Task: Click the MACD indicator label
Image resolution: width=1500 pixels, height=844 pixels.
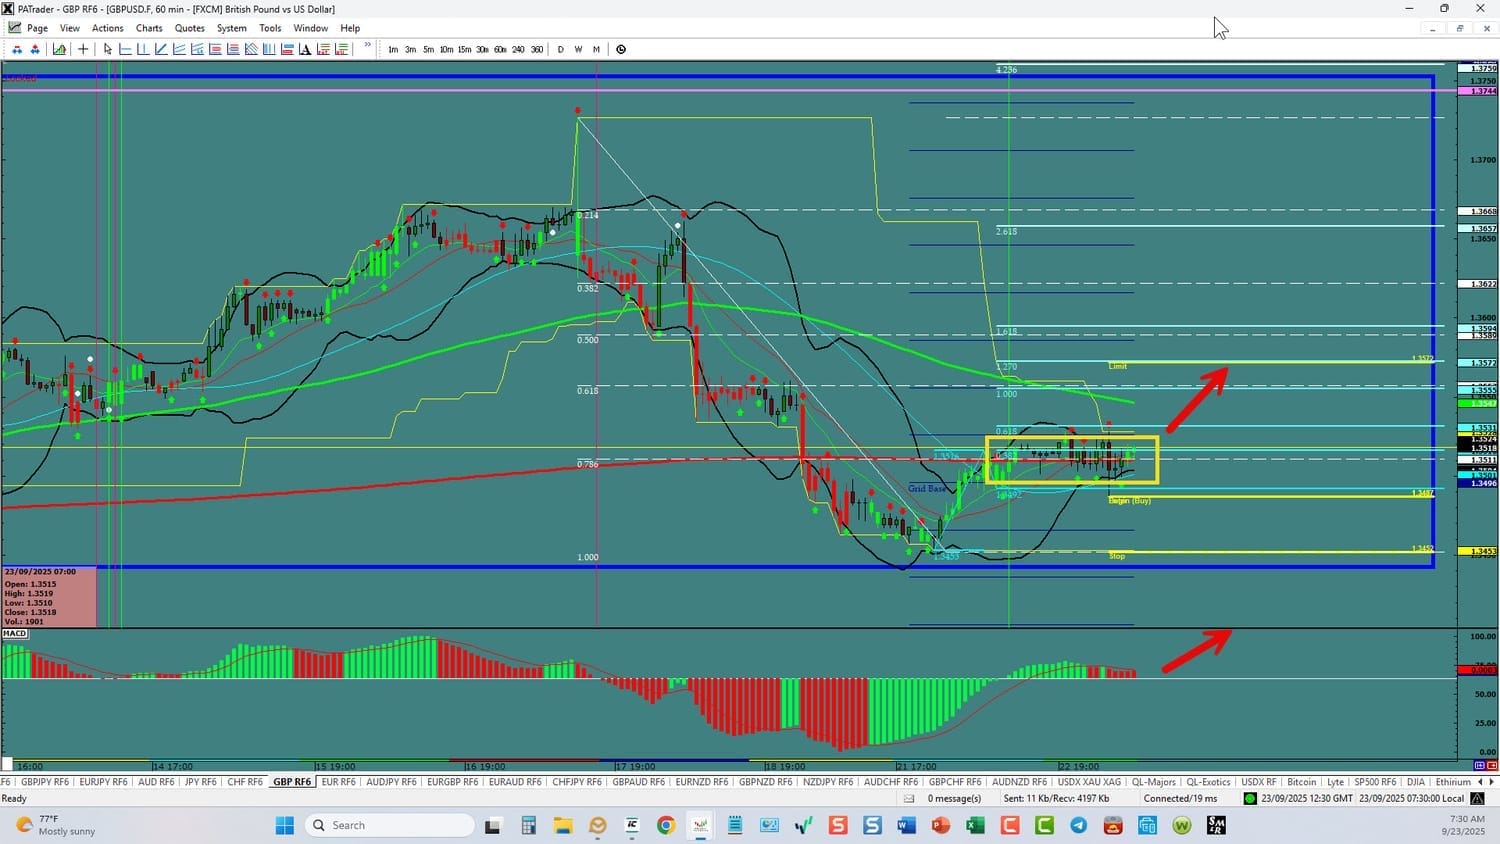Action: [15, 633]
